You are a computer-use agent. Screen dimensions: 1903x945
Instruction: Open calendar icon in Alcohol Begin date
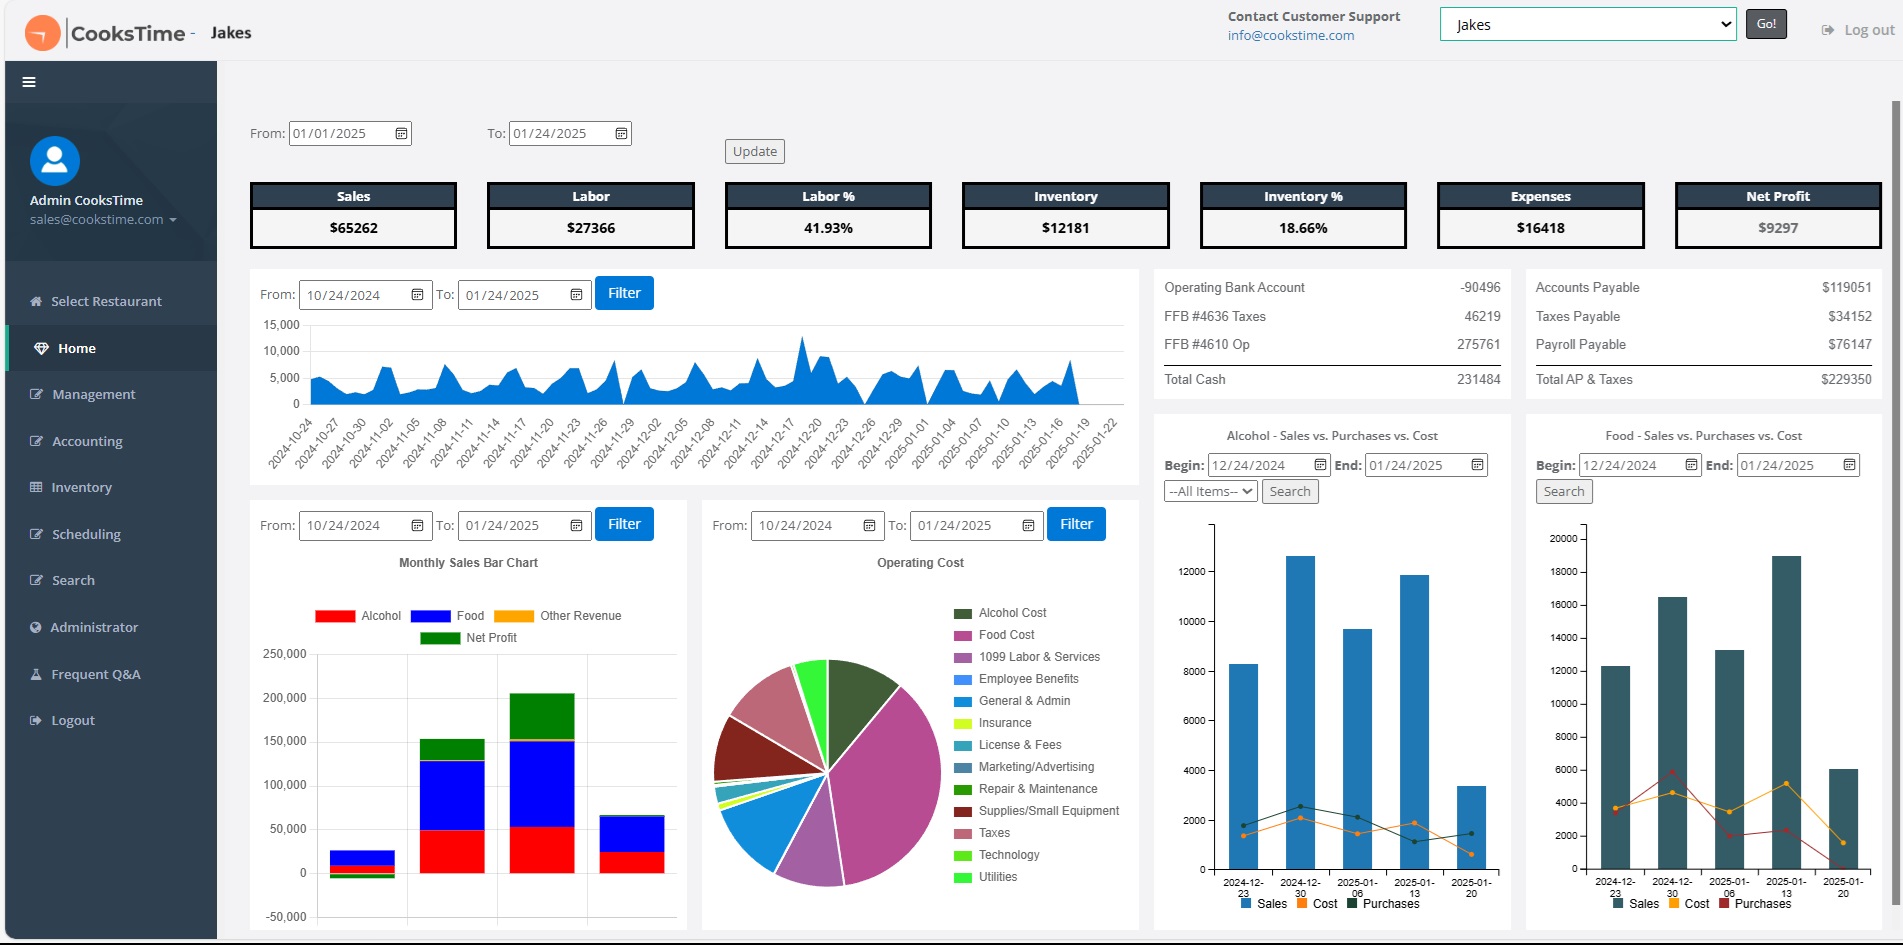point(1320,465)
